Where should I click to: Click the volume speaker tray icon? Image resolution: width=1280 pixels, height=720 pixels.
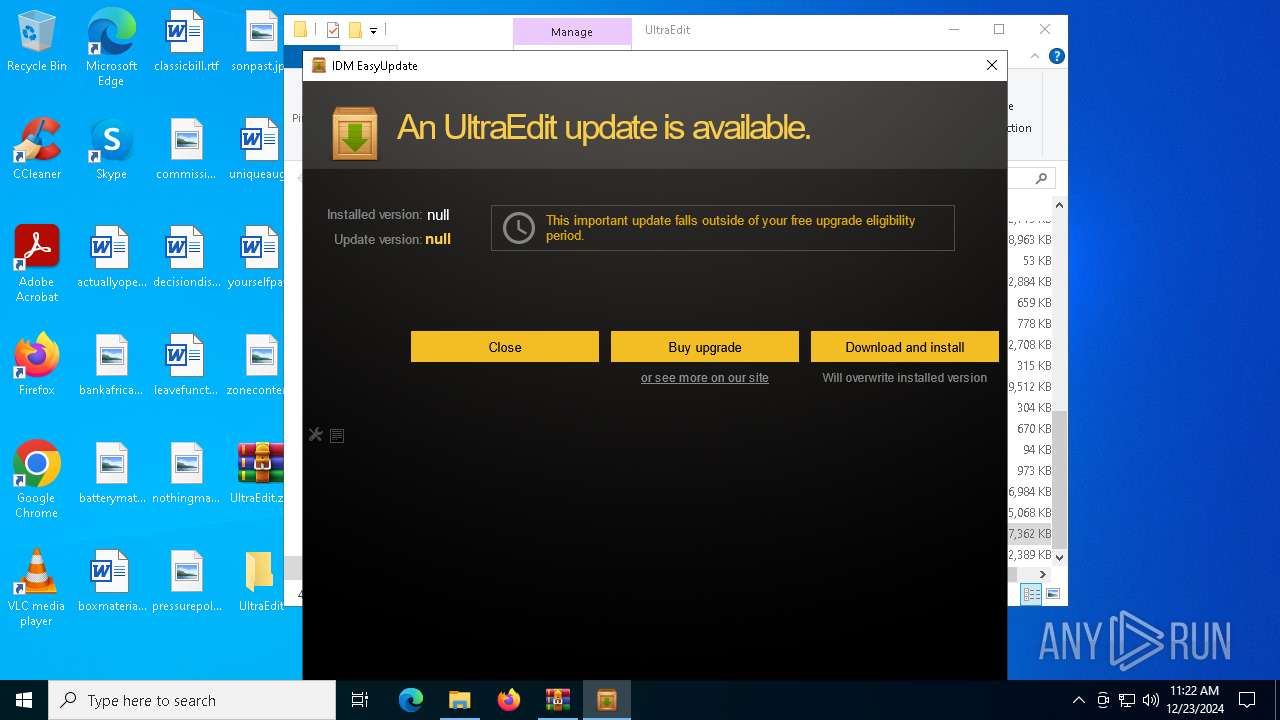[x=1150, y=700]
